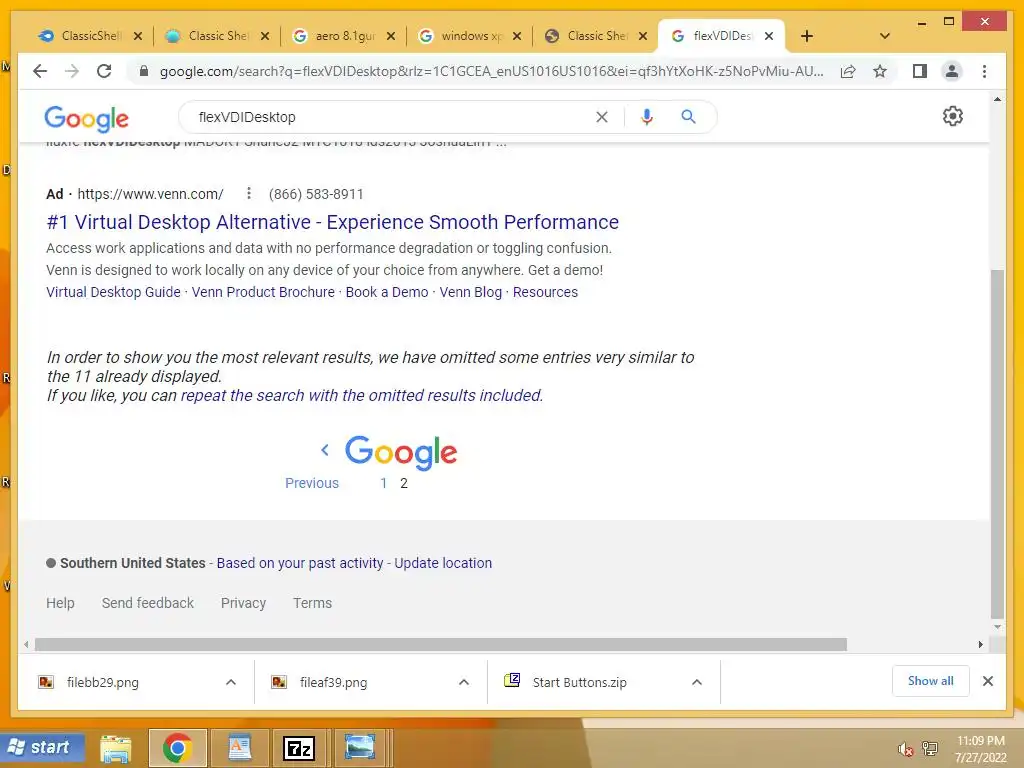Image resolution: width=1024 pixels, height=768 pixels.
Task: Click the scroll-up arrow of page scrollbar
Action: pyautogui.click(x=997, y=99)
